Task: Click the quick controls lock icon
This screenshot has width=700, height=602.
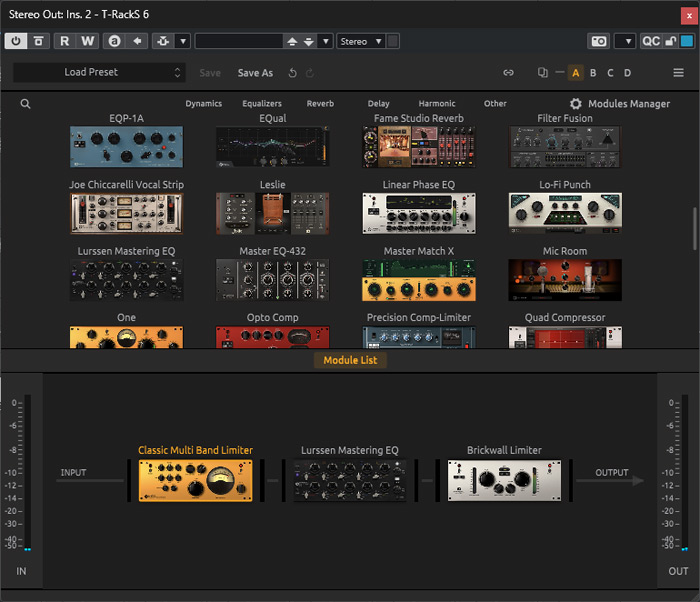Action: click(x=671, y=41)
